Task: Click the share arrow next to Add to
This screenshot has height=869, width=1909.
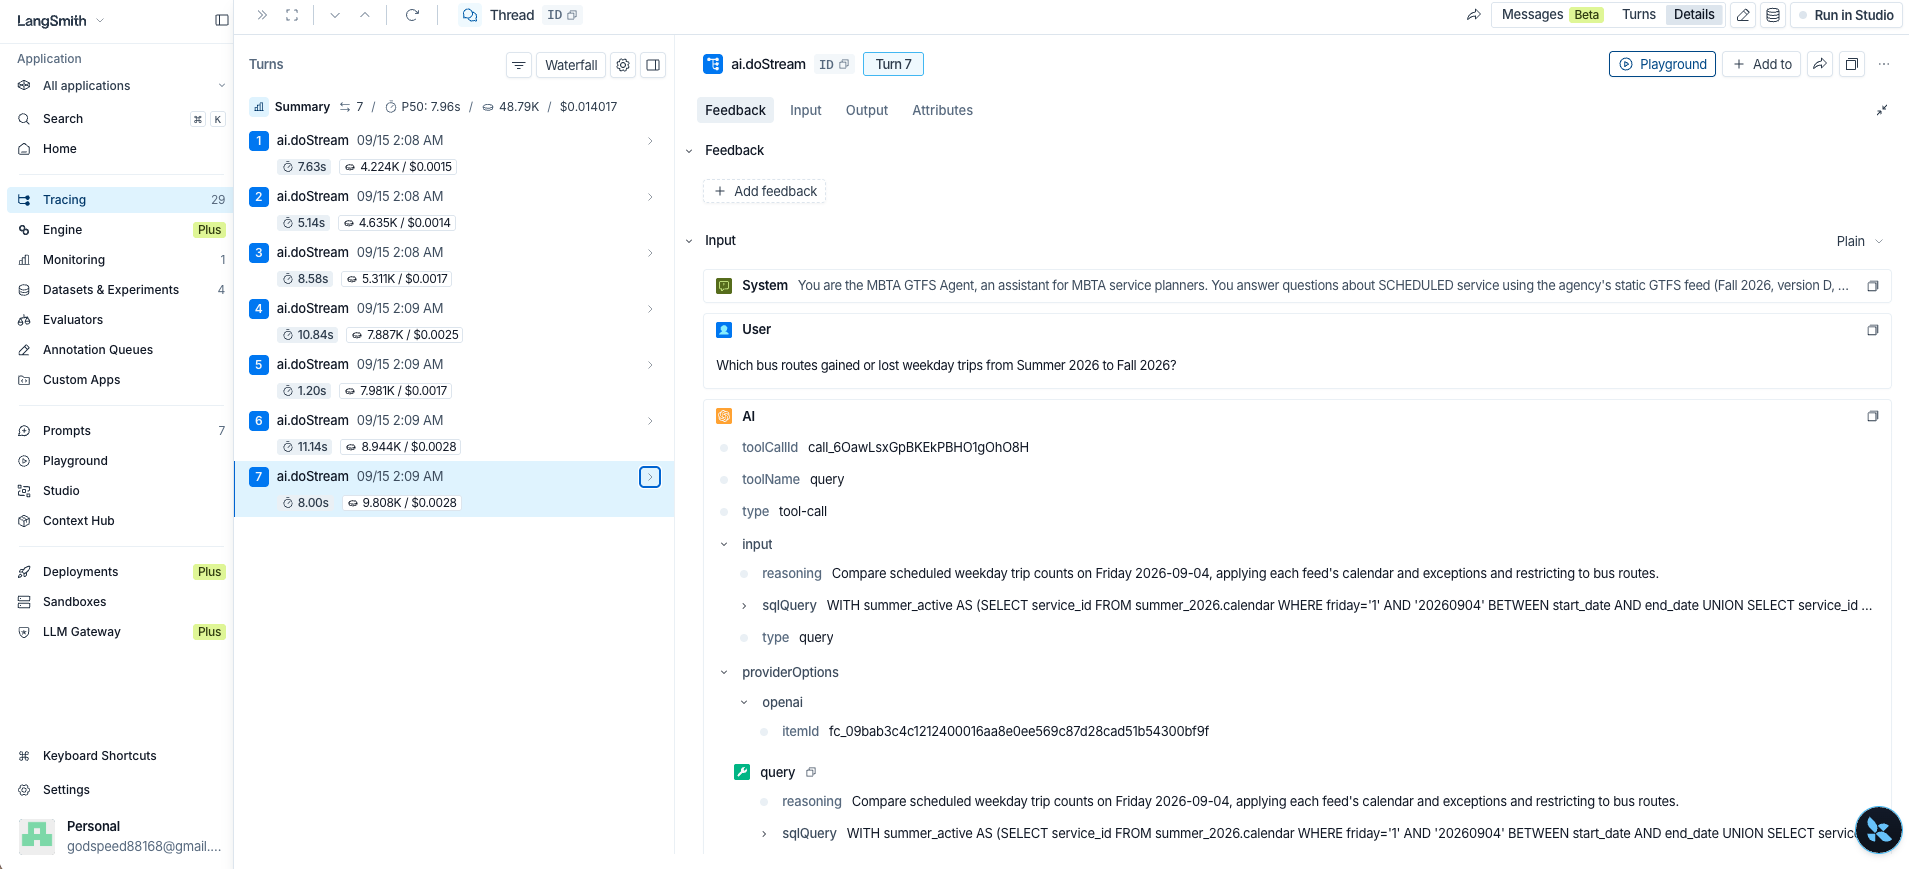Action: pos(1820,64)
